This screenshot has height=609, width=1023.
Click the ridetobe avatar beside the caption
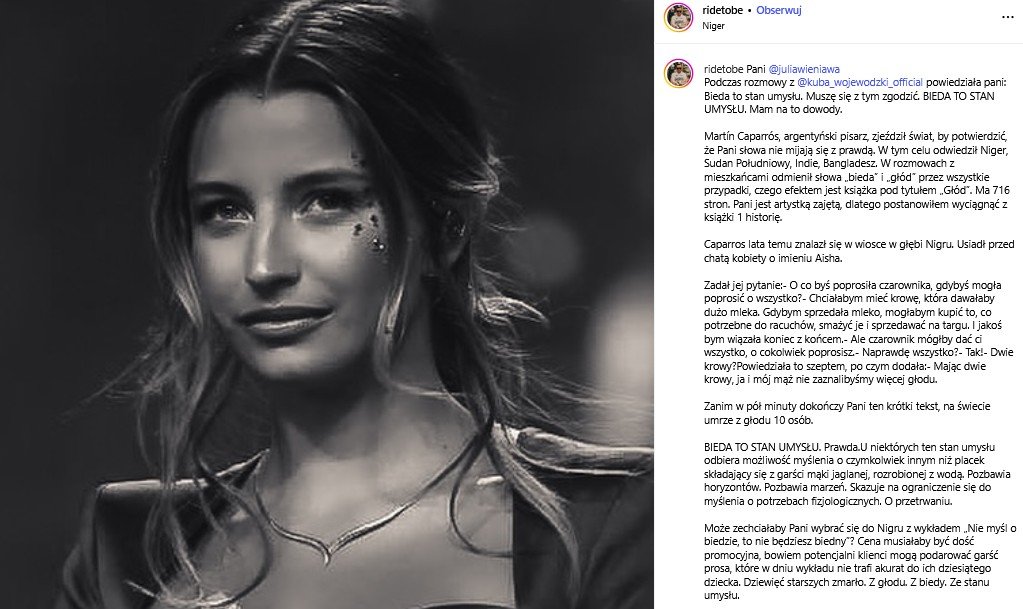pyautogui.click(x=678, y=73)
